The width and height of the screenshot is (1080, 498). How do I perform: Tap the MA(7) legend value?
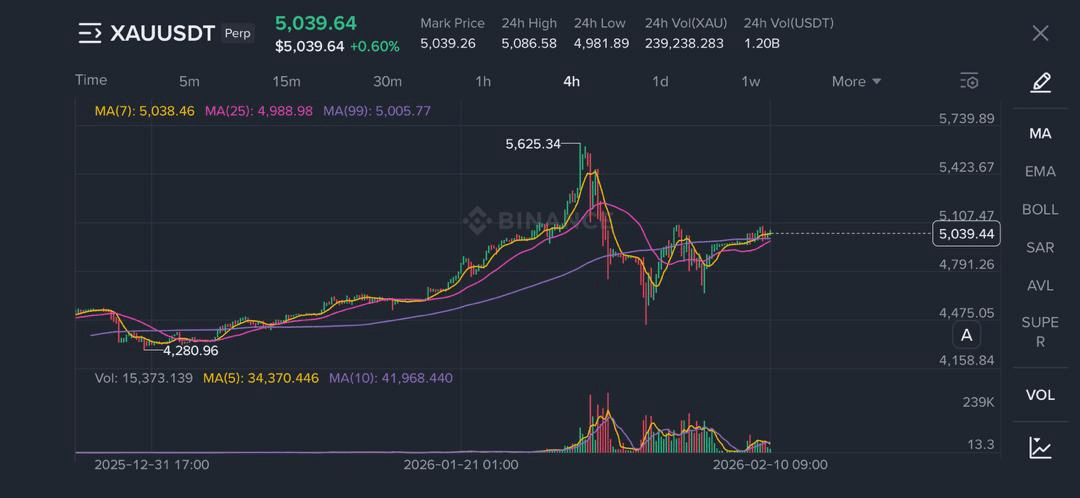144,111
